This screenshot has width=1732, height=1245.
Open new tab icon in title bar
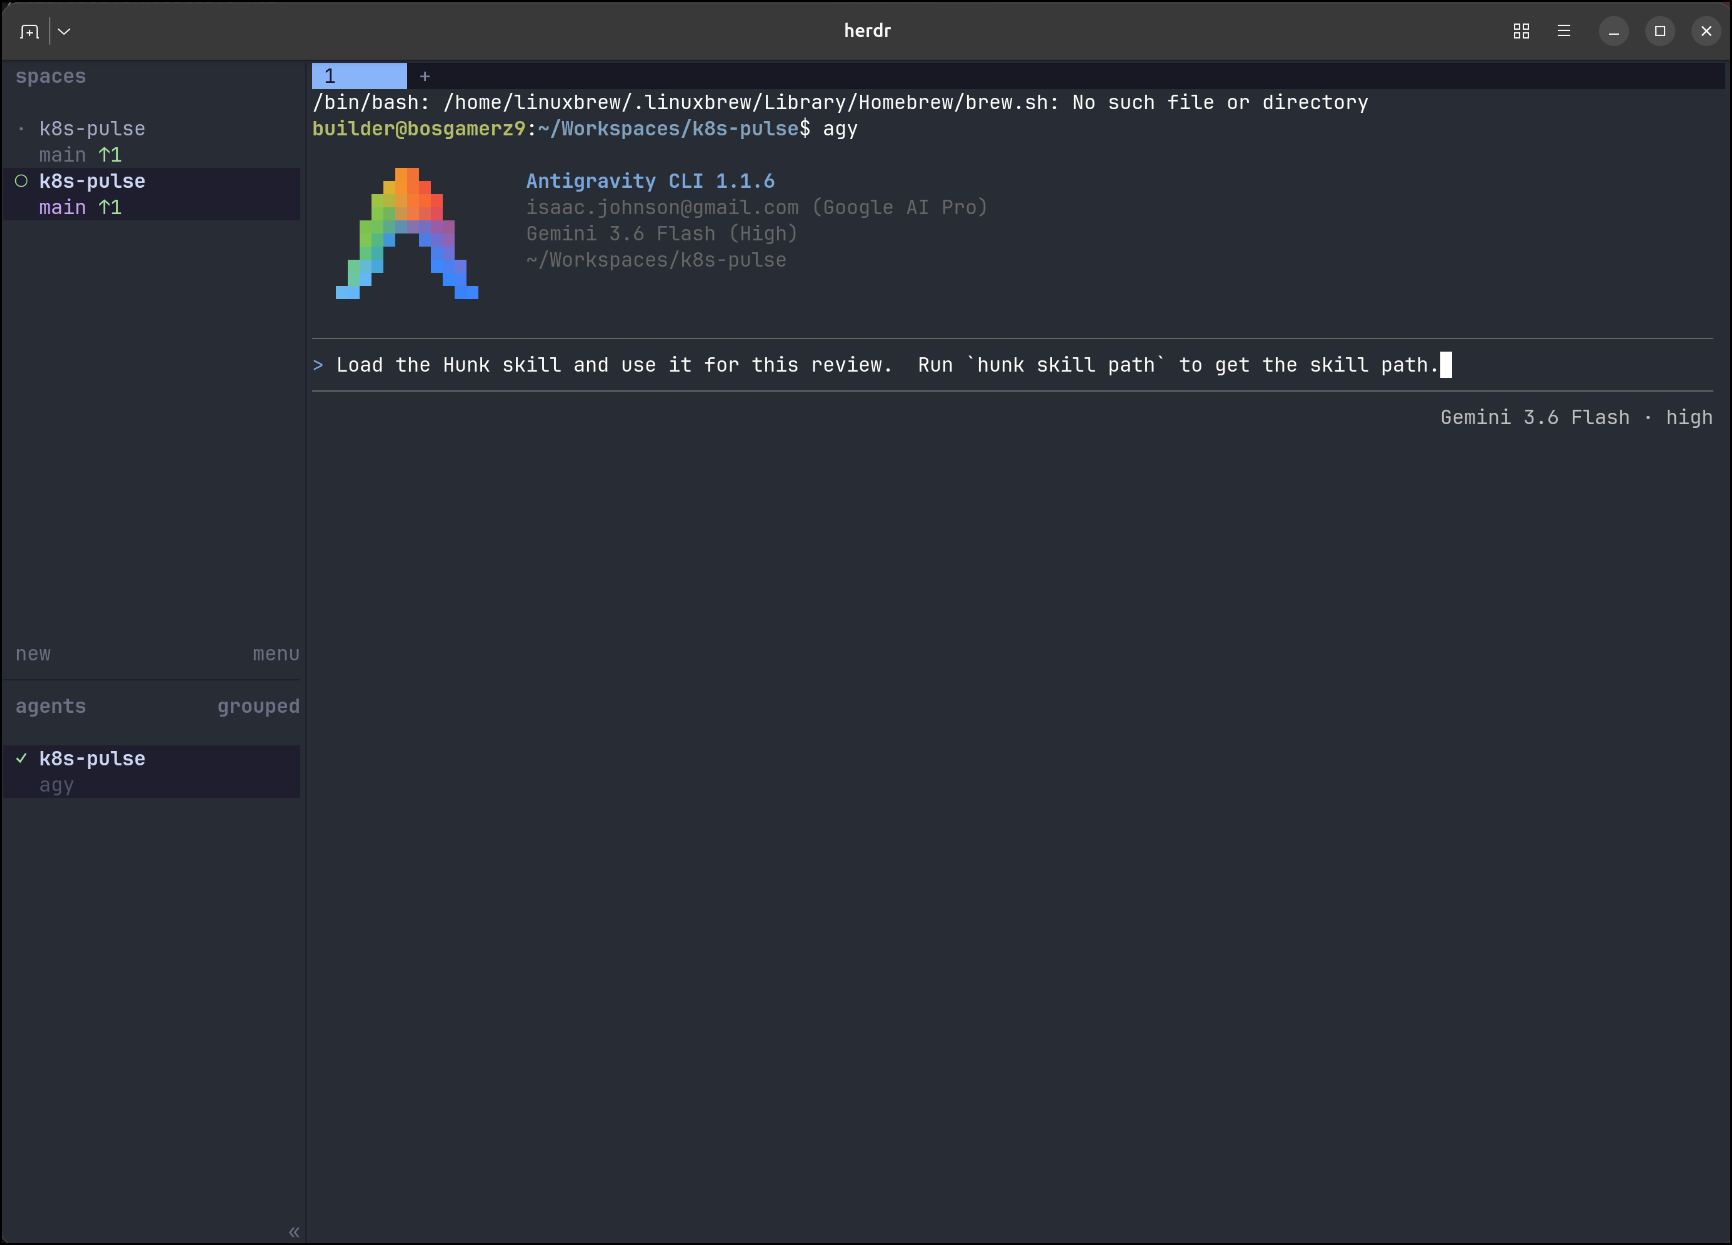click(29, 31)
